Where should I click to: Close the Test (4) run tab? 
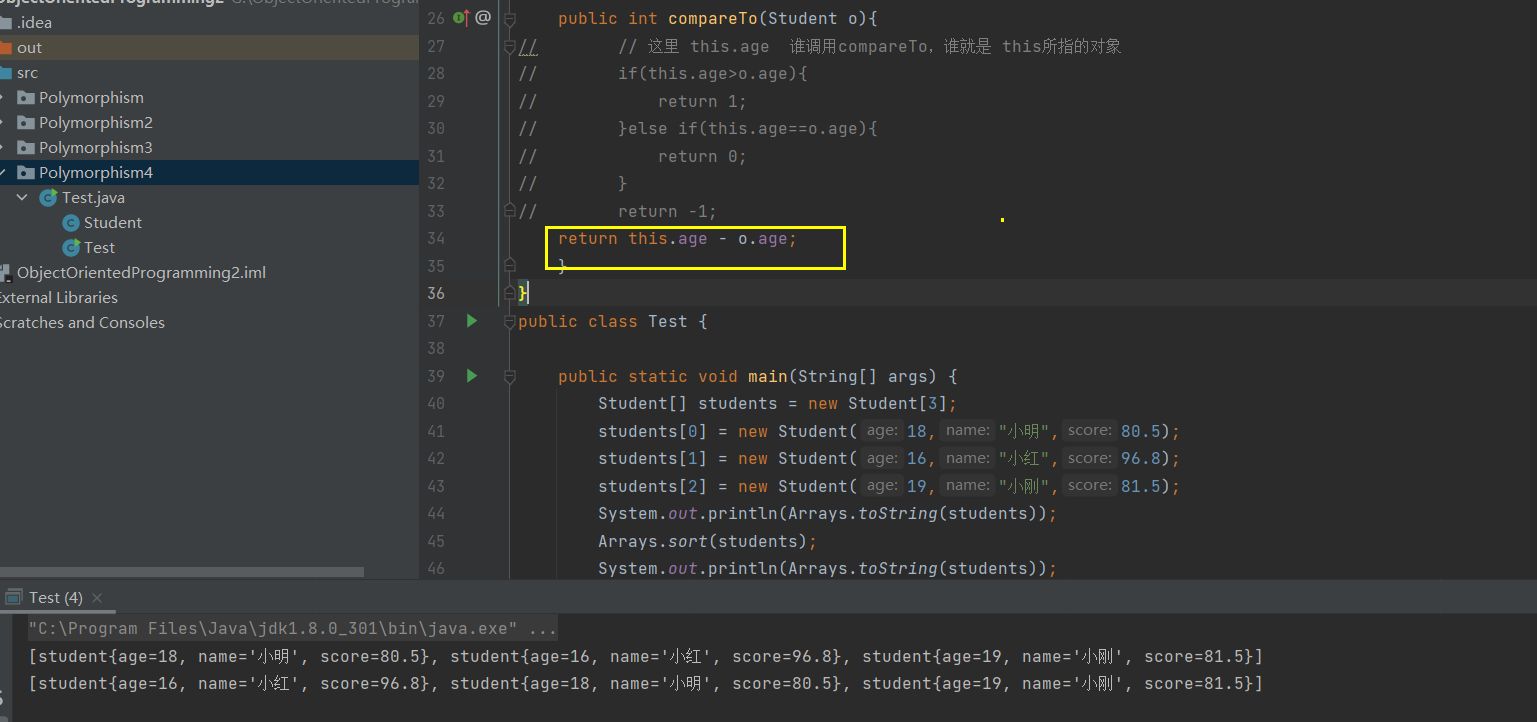[x=97, y=598]
